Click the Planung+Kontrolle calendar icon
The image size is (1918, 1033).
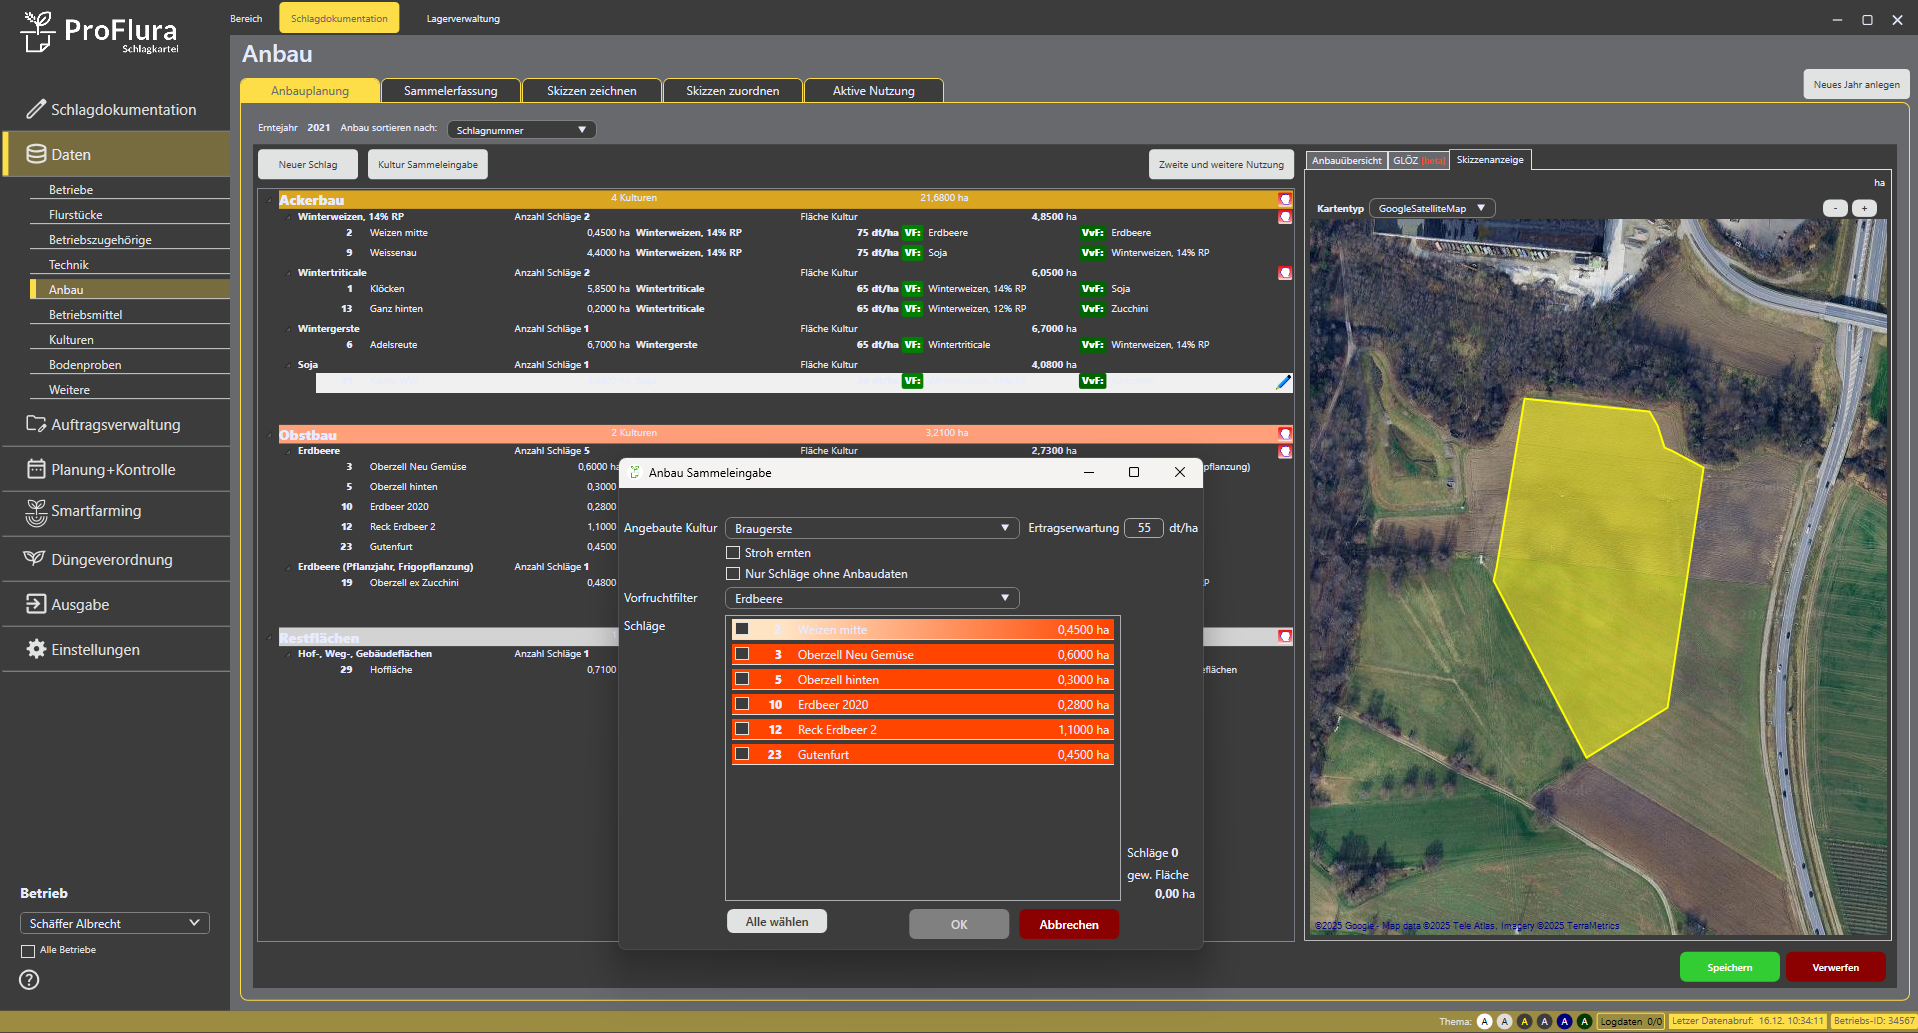pos(36,469)
